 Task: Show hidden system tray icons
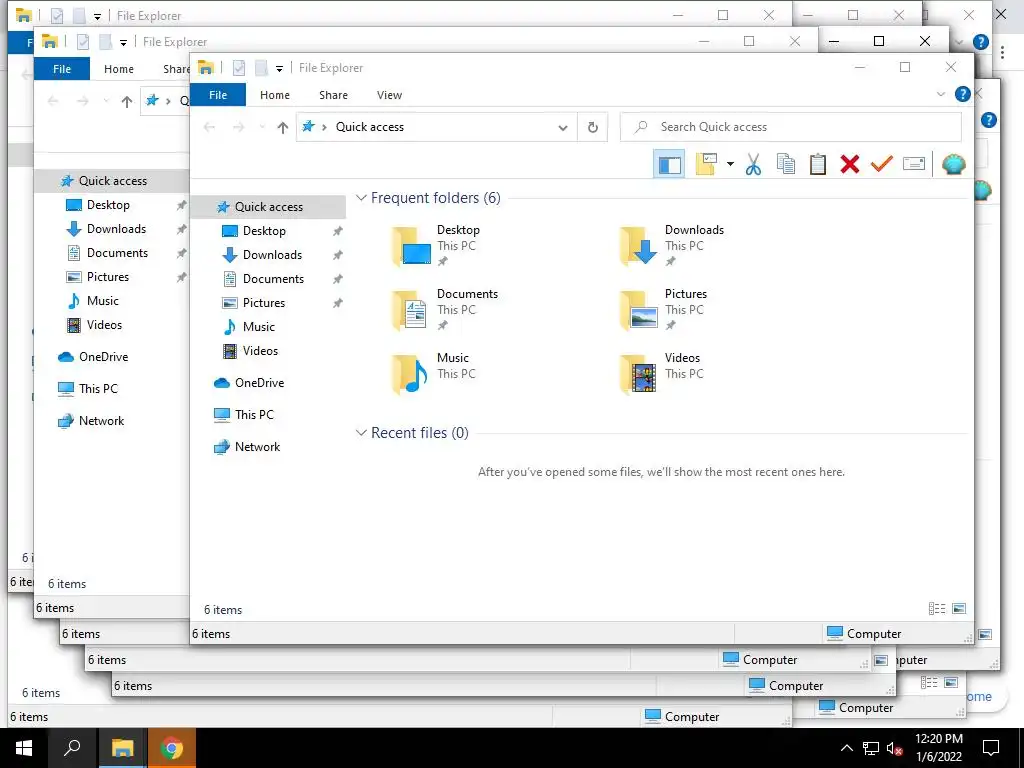click(x=846, y=748)
